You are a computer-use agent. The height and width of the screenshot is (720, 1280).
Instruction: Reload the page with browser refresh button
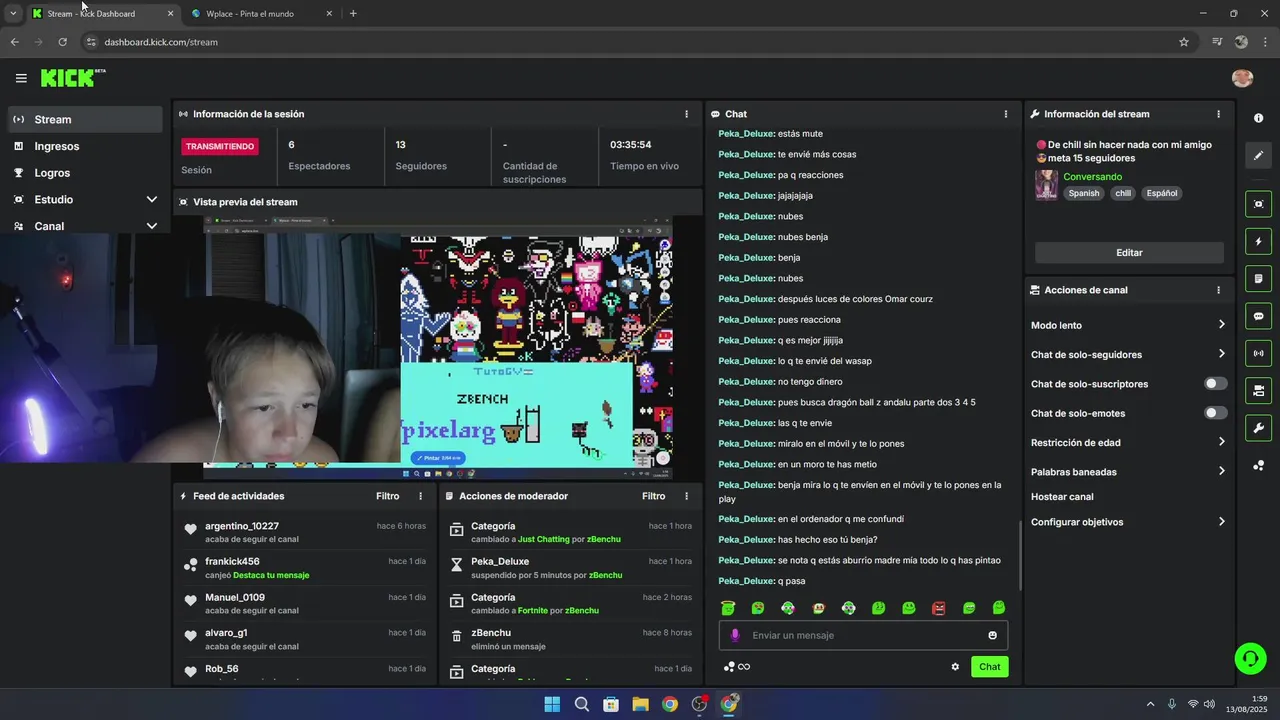click(62, 42)
